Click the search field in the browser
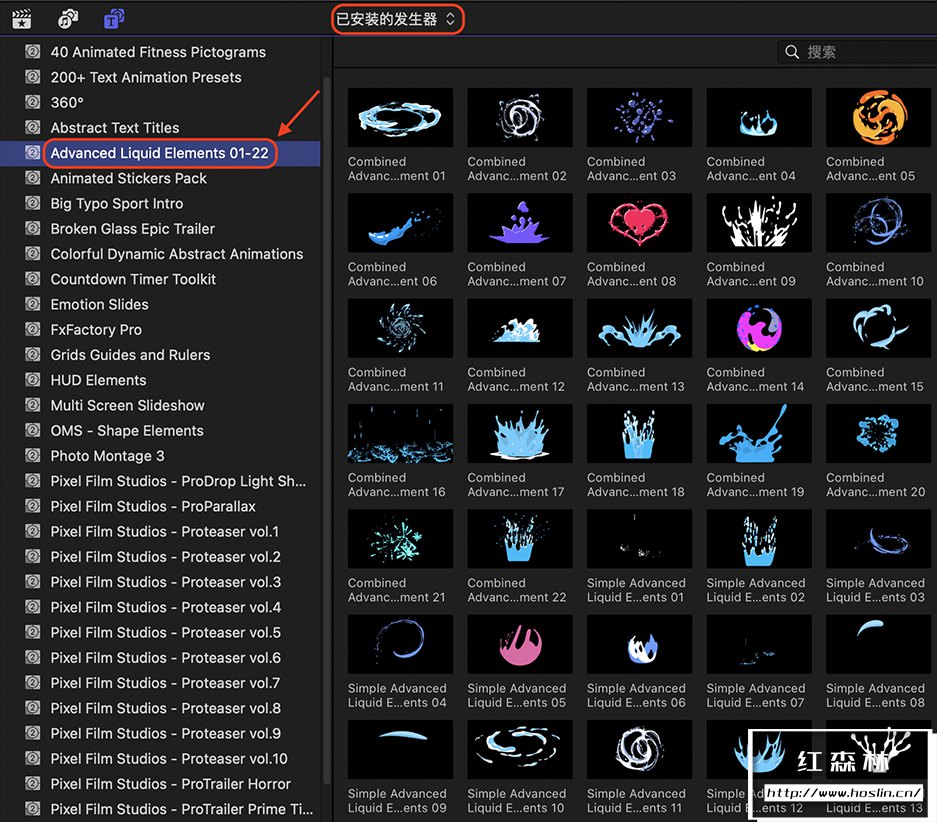The height and width of the screenshot is (822, 937). 858,52
